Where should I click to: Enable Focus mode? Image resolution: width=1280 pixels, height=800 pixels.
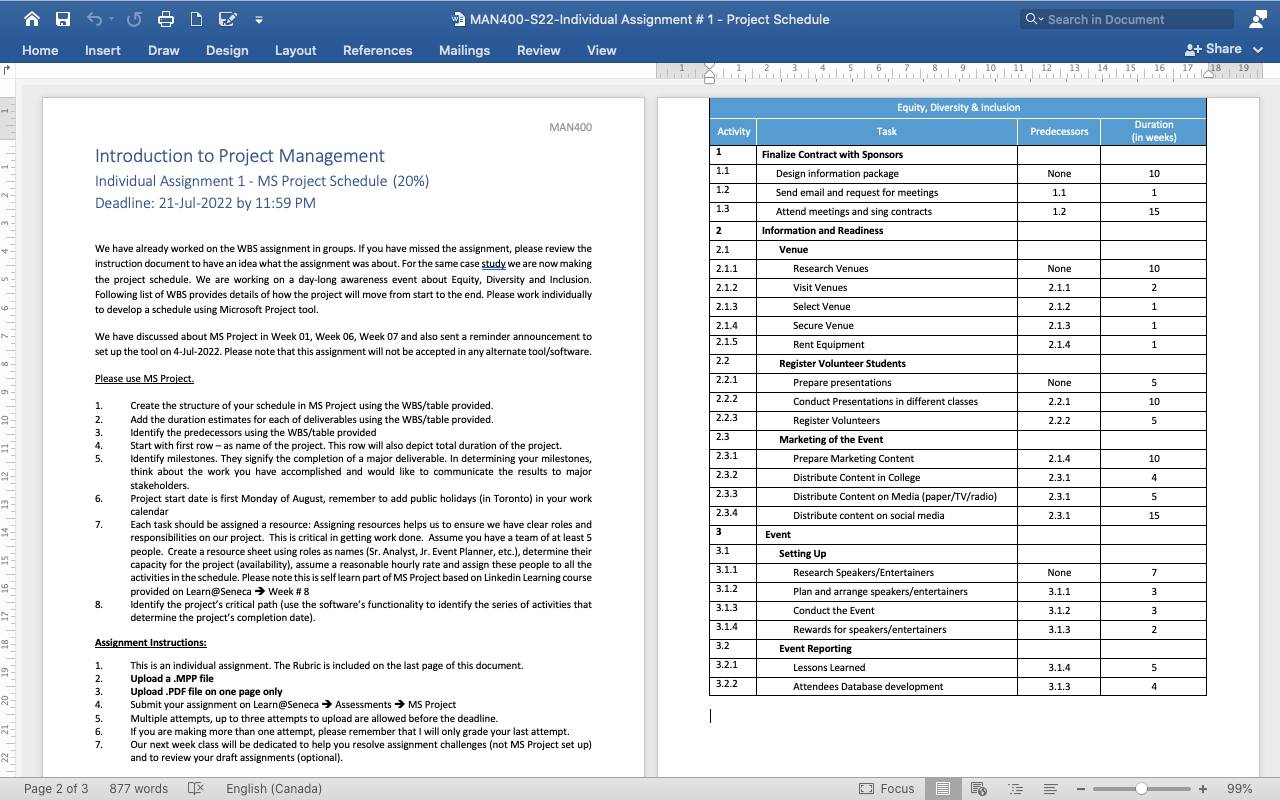click(887, 788)
